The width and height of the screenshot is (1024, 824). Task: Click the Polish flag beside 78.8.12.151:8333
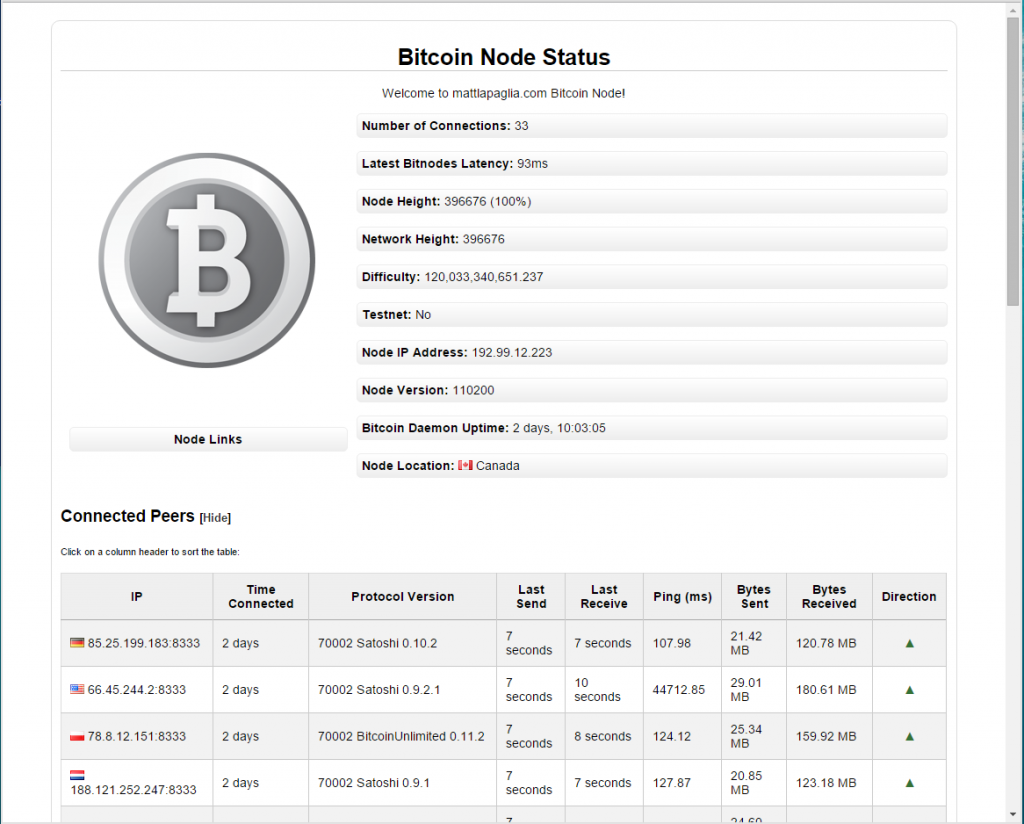[77, 736]
